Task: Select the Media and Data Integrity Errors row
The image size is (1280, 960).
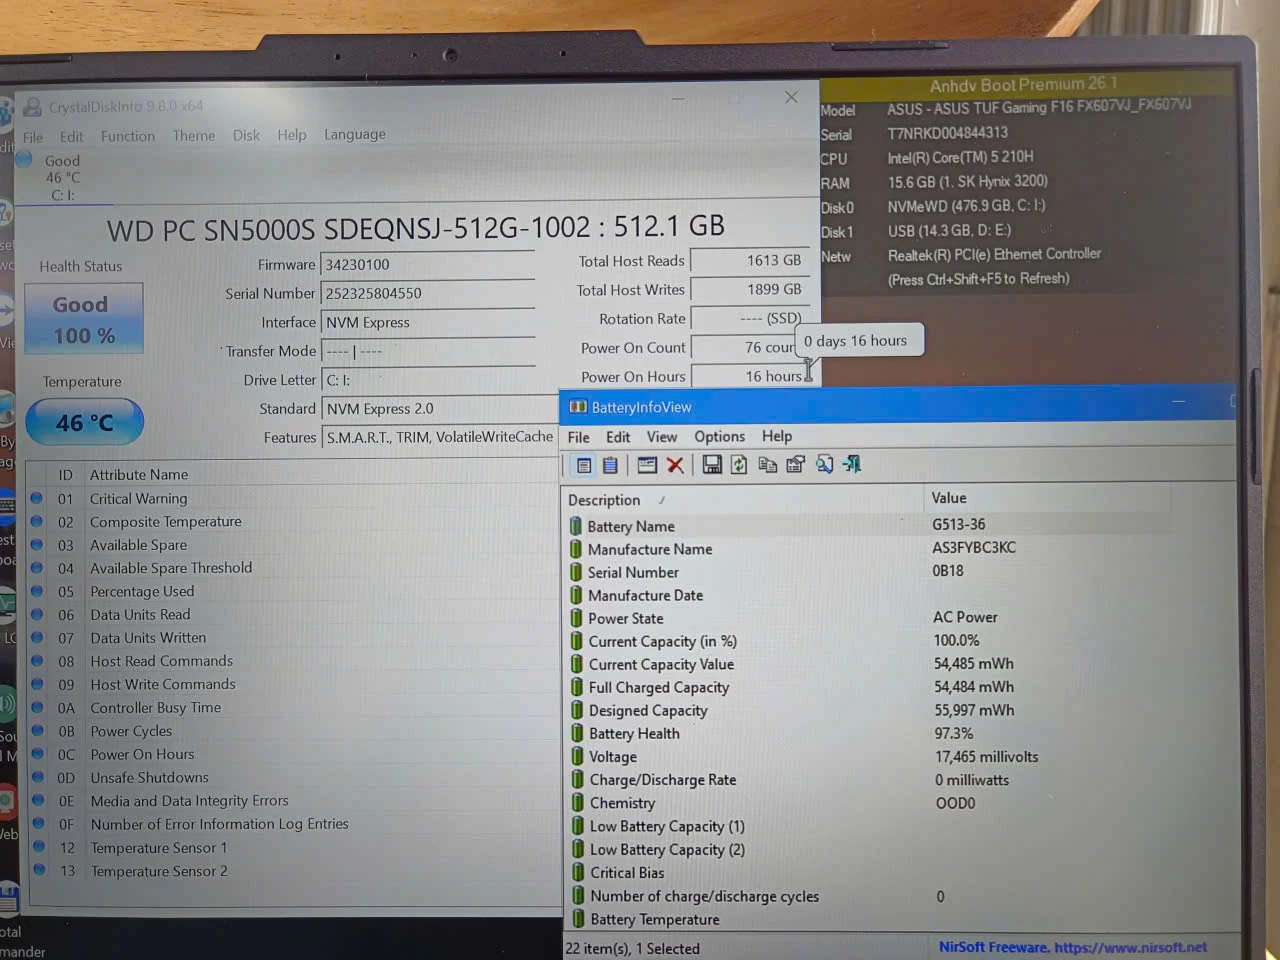Action: 294,801
